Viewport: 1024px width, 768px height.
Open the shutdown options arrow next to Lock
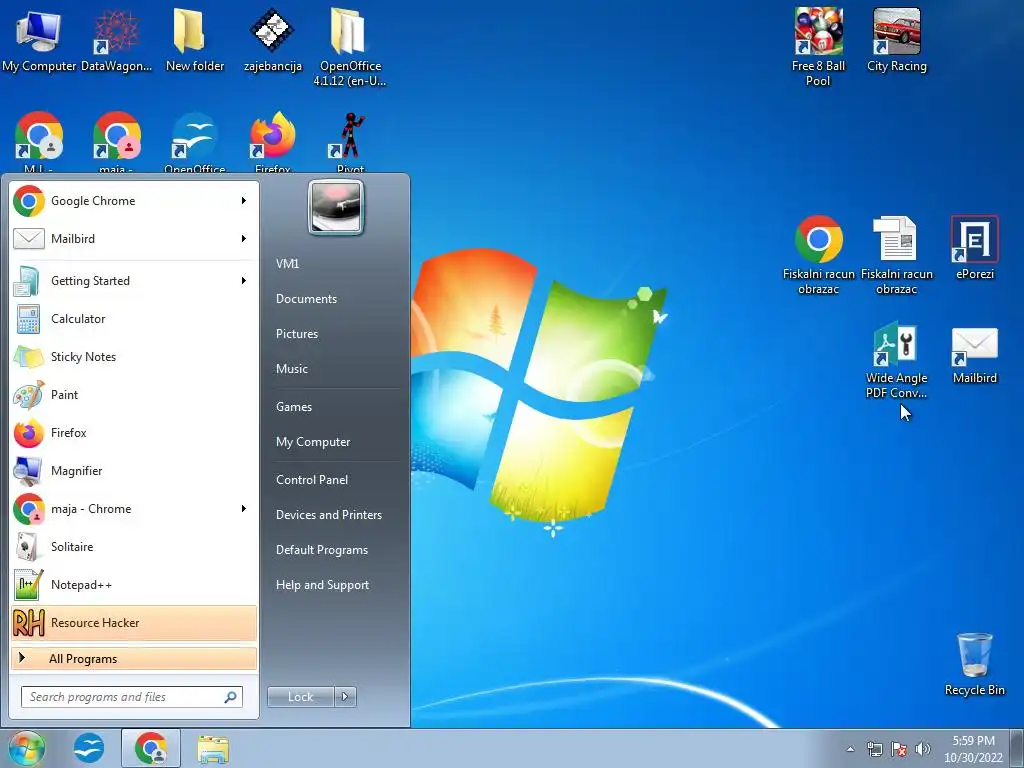point(345,697)
